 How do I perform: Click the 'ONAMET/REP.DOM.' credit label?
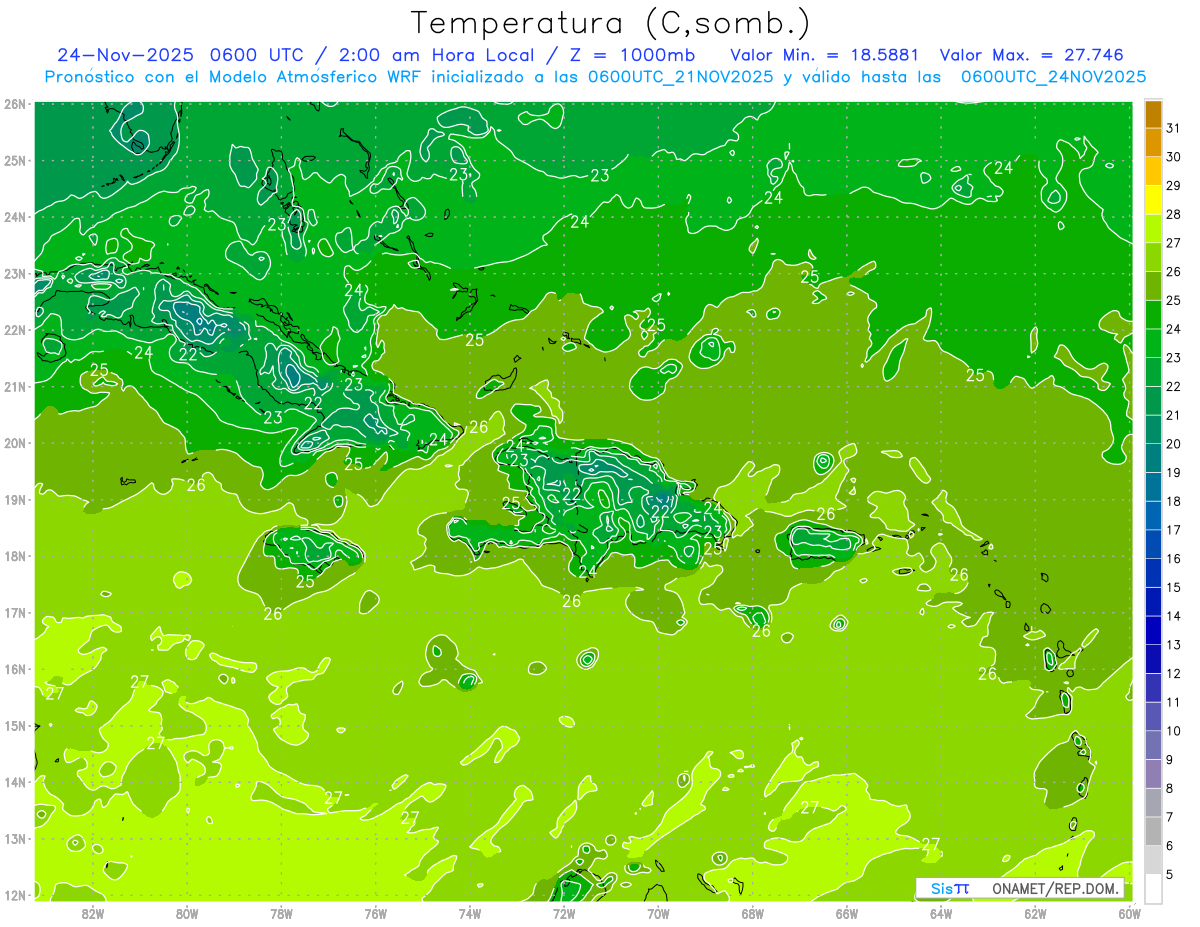pos(1054,888)
